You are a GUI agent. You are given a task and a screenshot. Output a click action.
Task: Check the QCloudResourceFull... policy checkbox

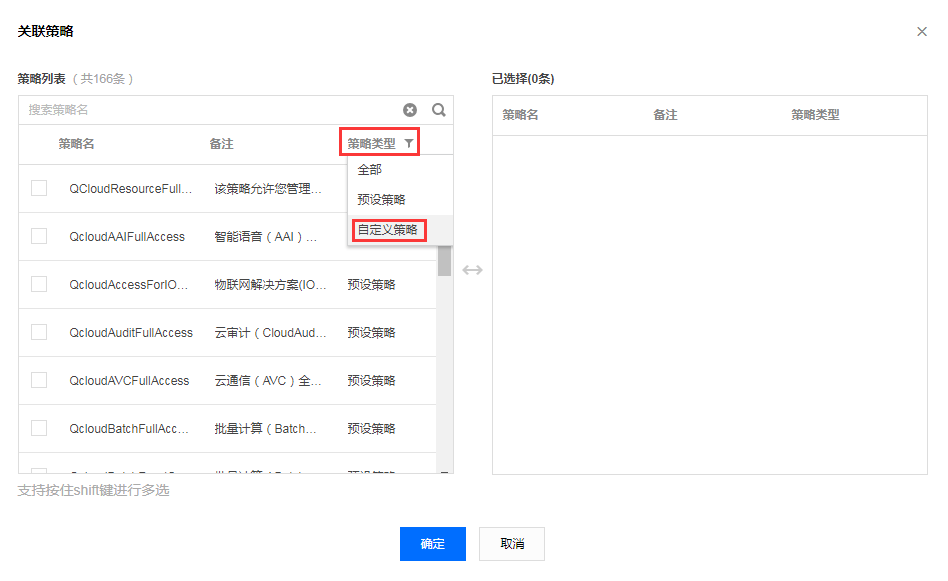39,188
